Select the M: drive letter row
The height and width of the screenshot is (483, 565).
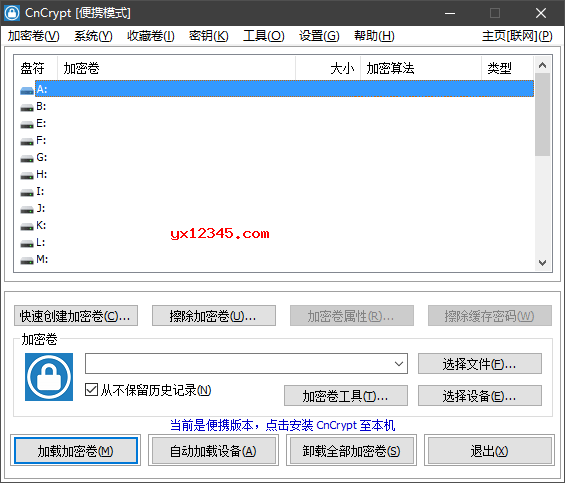(277, 260)
